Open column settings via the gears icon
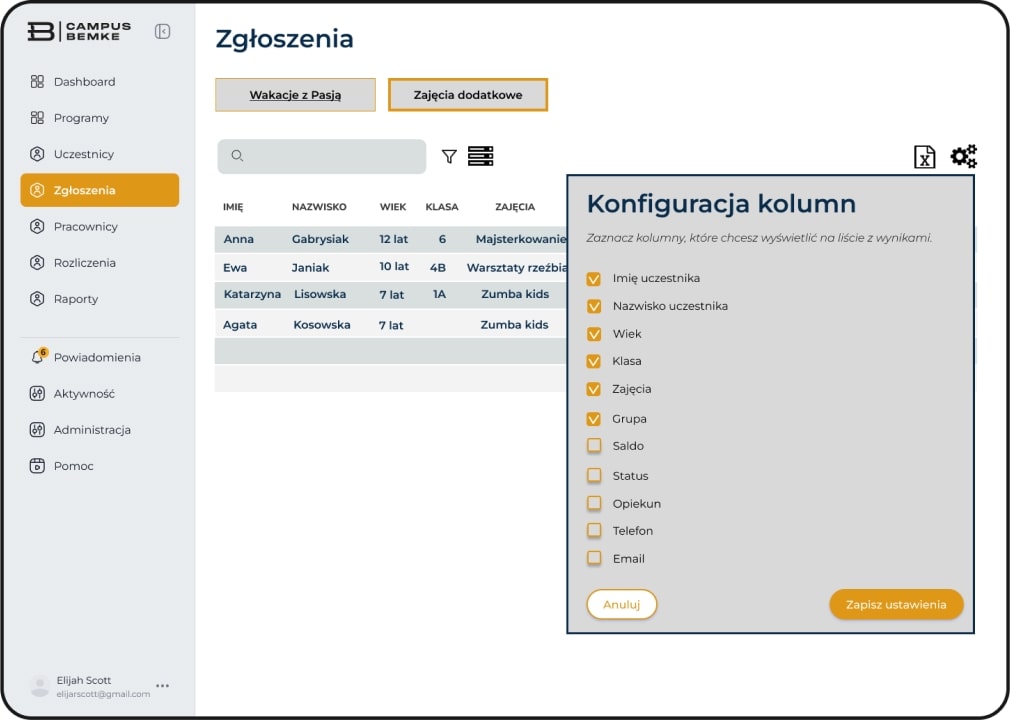The image size is (1010, 720). 963,156
